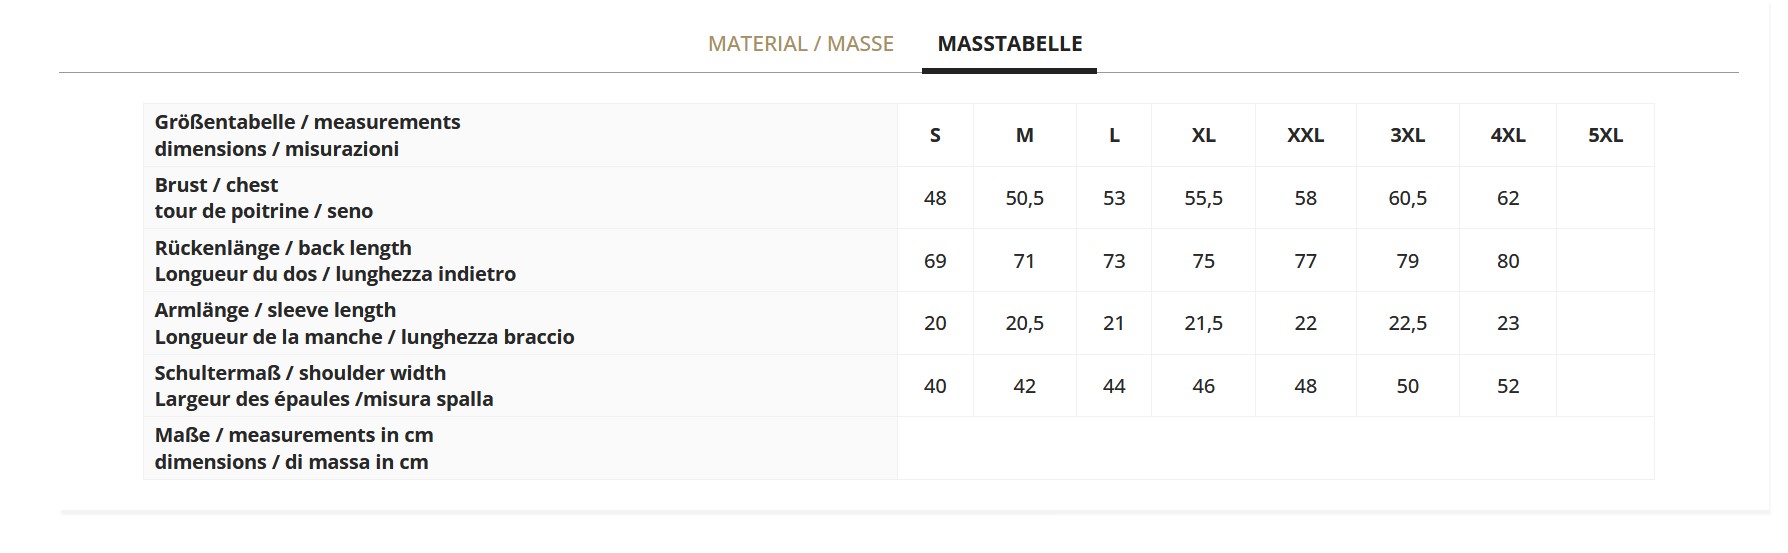
Task: Click the S size column header
Action: [935, 135]
